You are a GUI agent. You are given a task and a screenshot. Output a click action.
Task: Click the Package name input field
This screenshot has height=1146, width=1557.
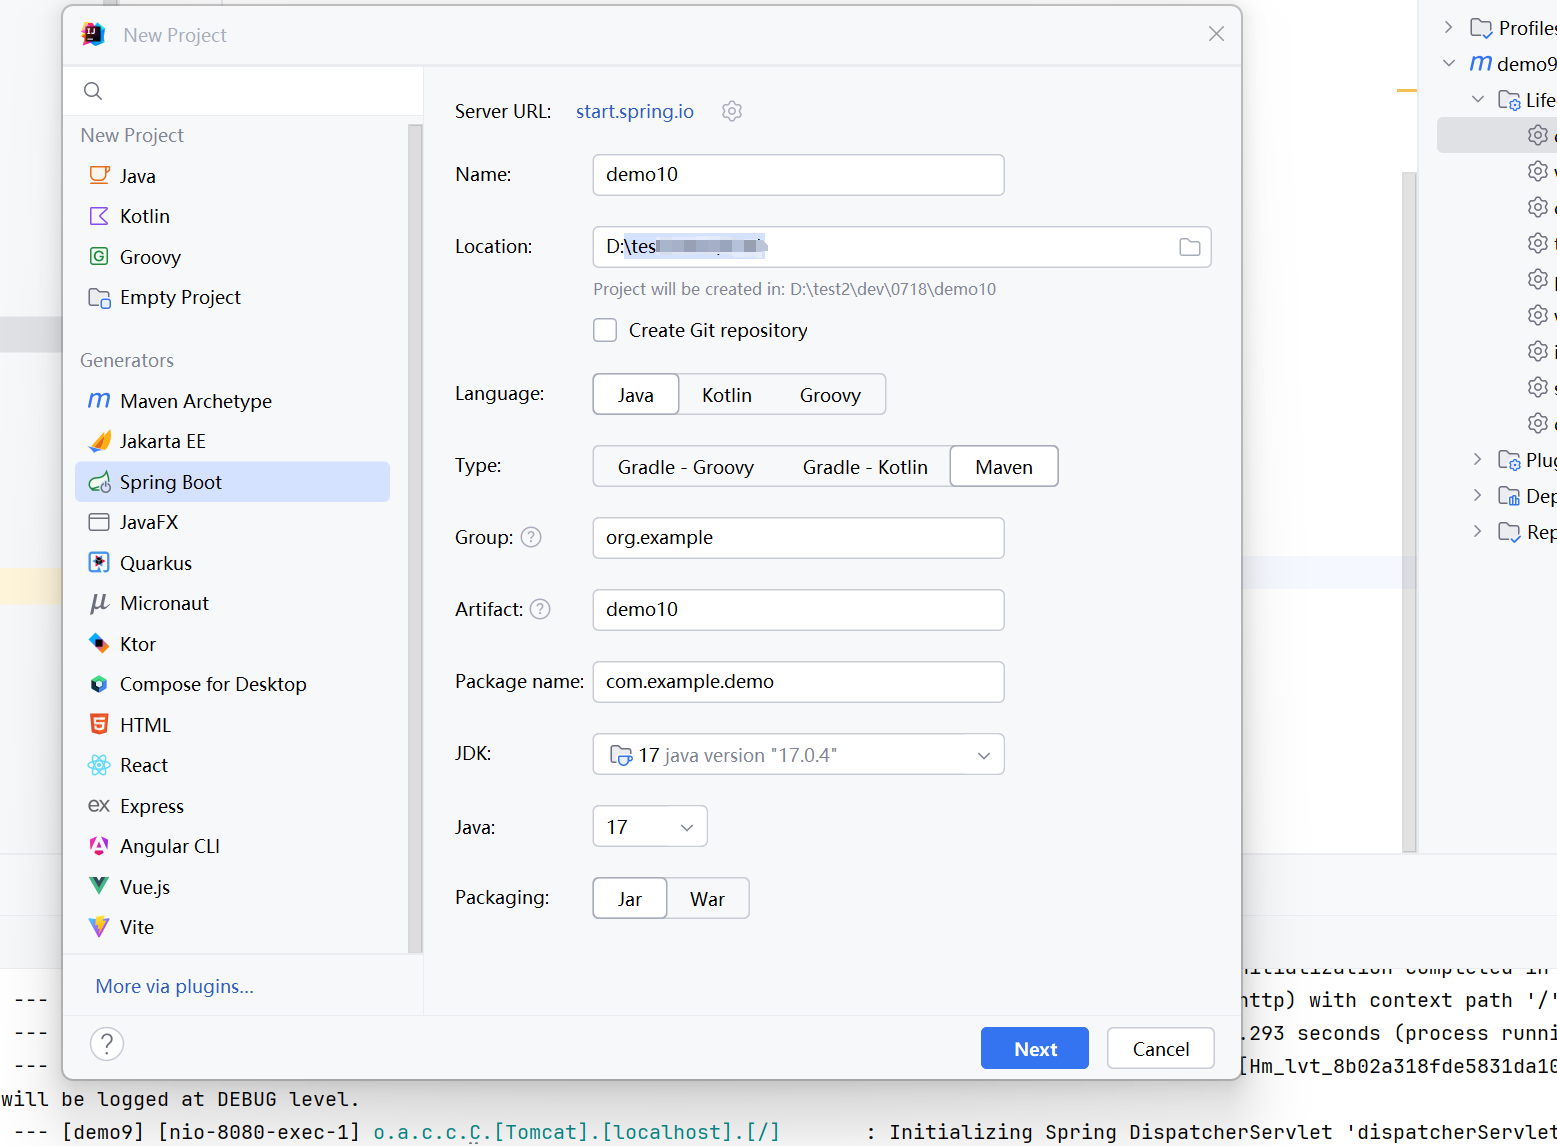click(798, 681)
